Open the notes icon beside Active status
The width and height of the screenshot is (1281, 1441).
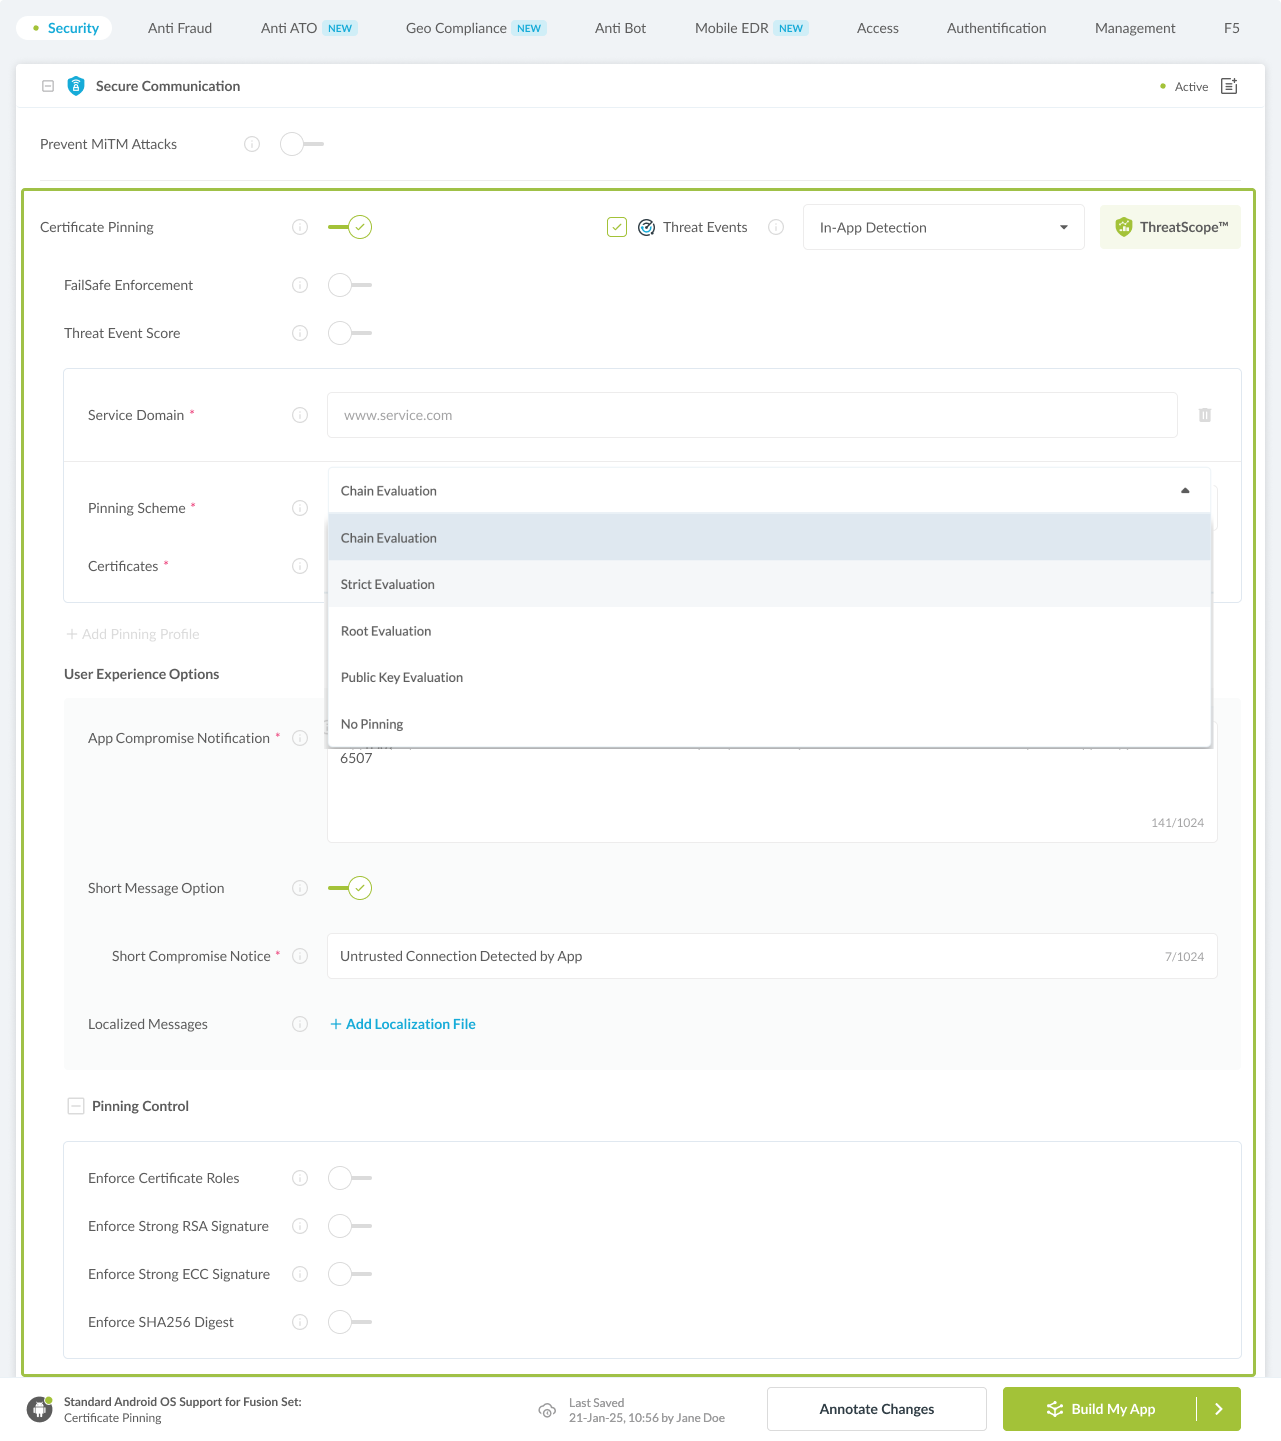(1229, 86)
